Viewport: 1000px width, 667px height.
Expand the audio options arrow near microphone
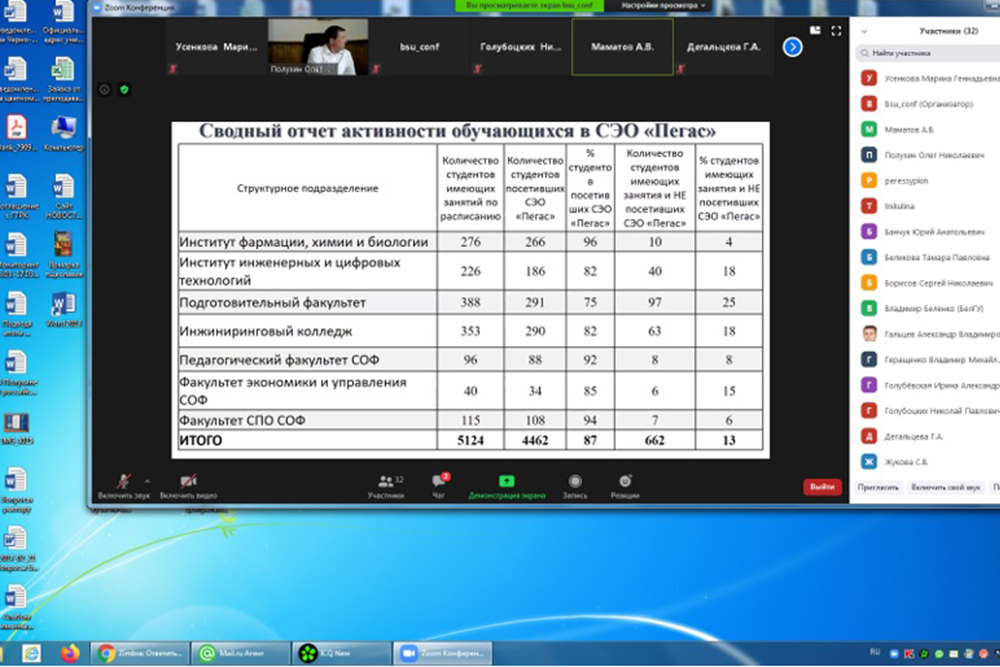[147, 480]
